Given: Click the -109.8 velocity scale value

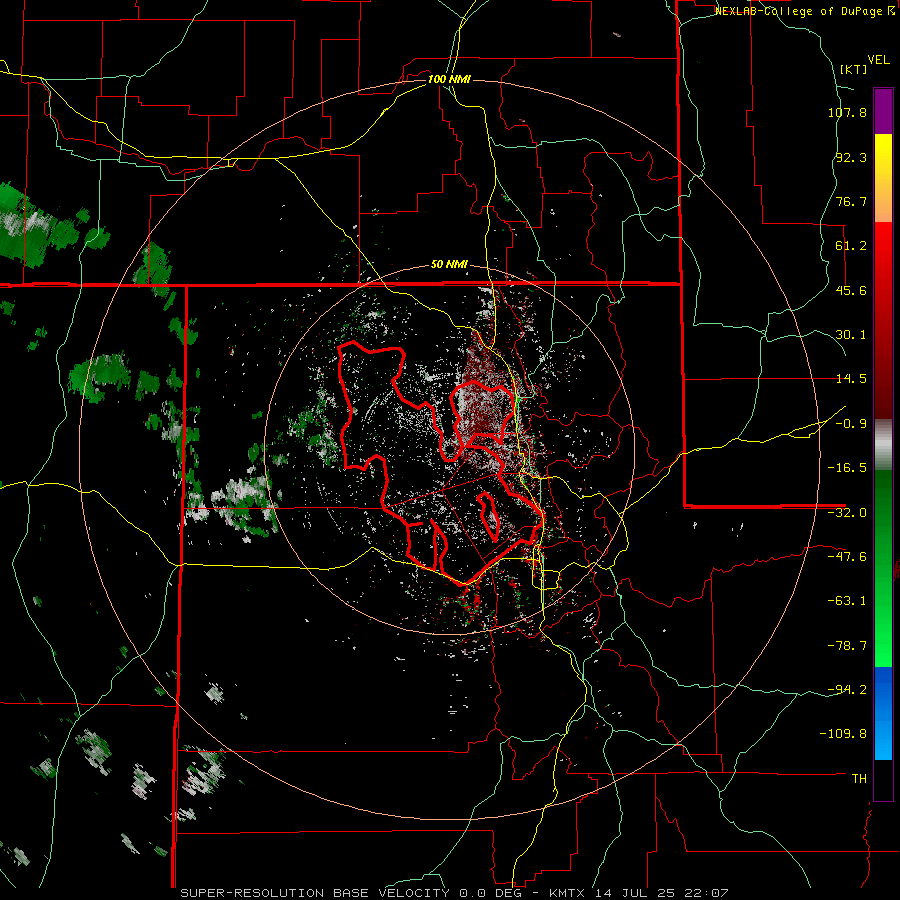Looking at the screenshot, I should (844, 734).
